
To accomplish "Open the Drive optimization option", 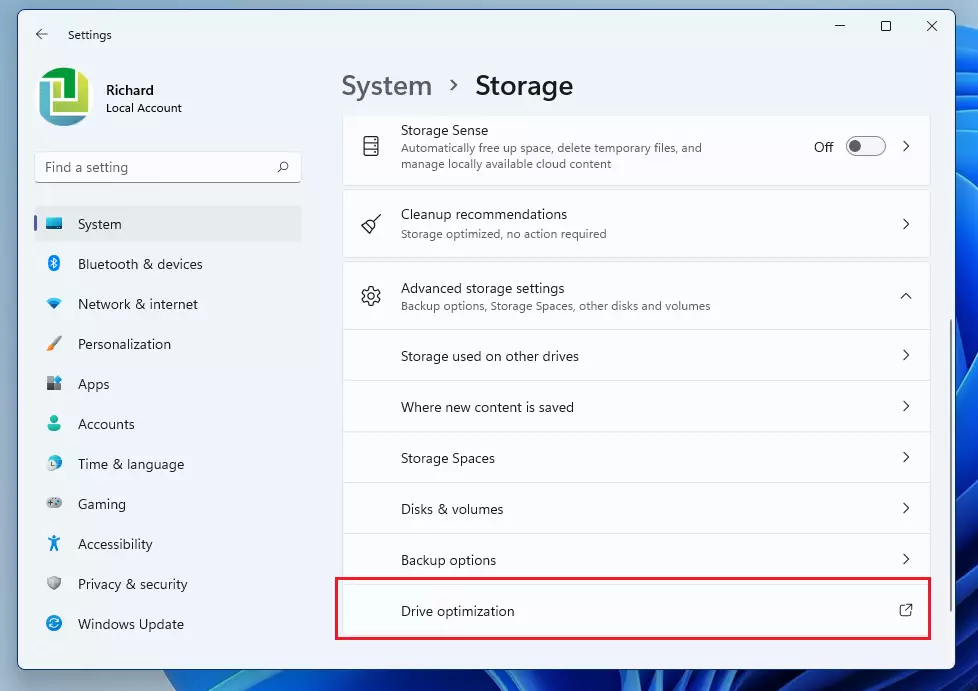I will (636, 611).
